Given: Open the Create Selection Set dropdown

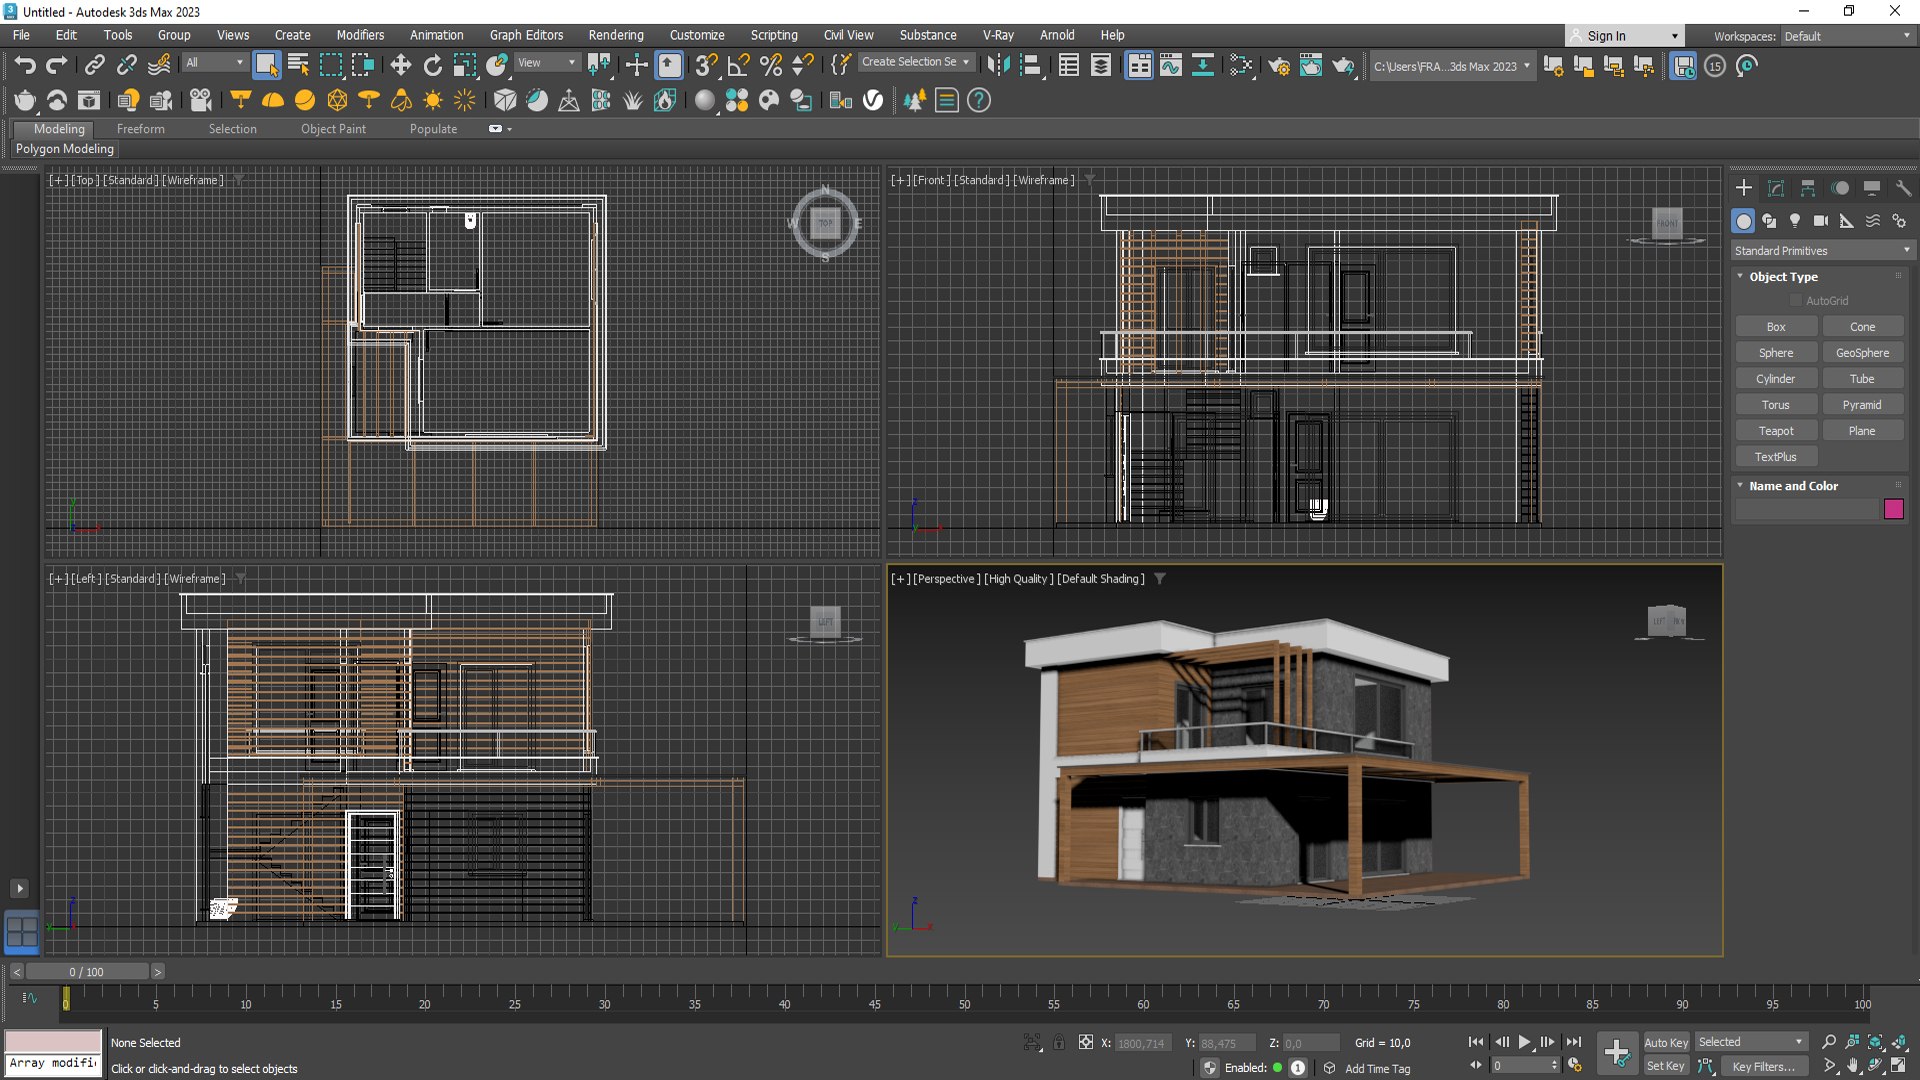Looking at the screenshot, I should pyautogui.click(x=916, y=62).
